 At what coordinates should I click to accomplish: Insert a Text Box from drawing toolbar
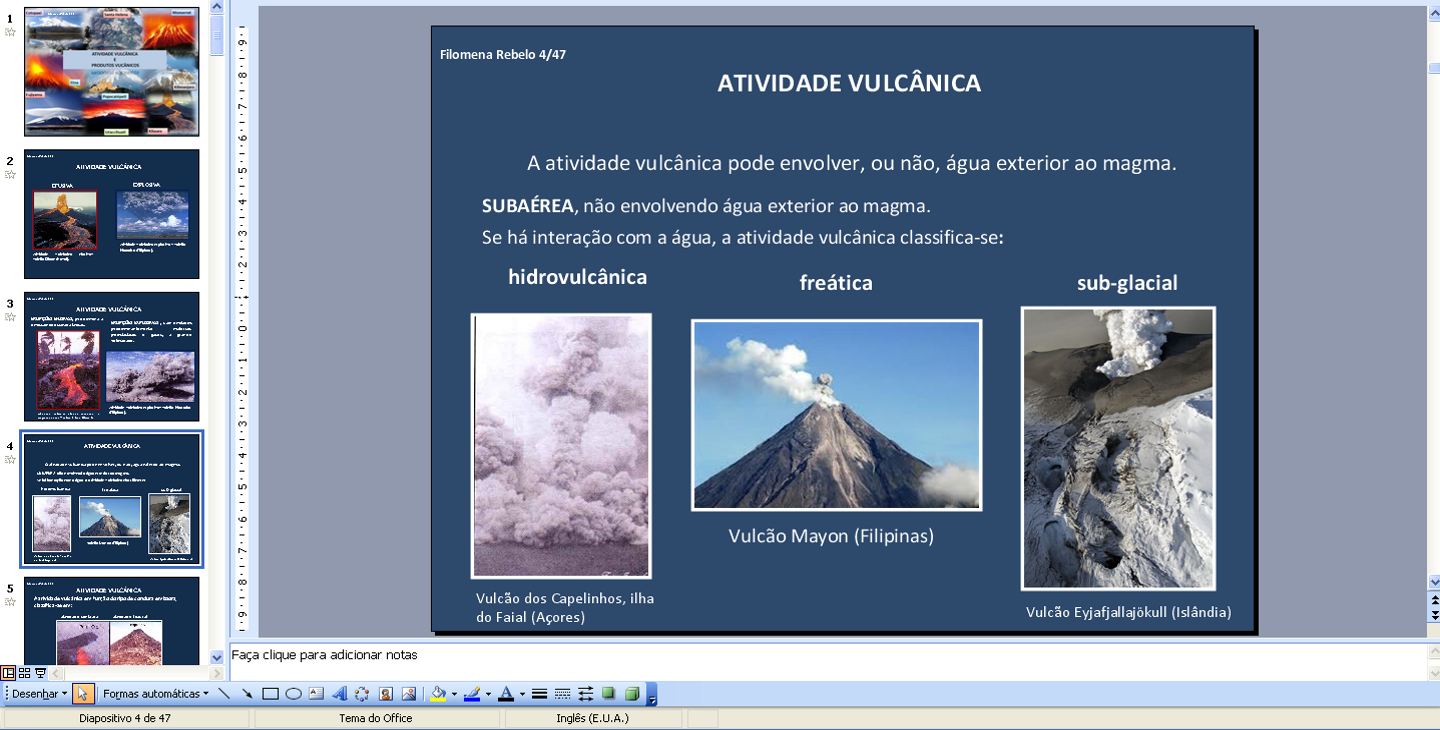[316, 693]
